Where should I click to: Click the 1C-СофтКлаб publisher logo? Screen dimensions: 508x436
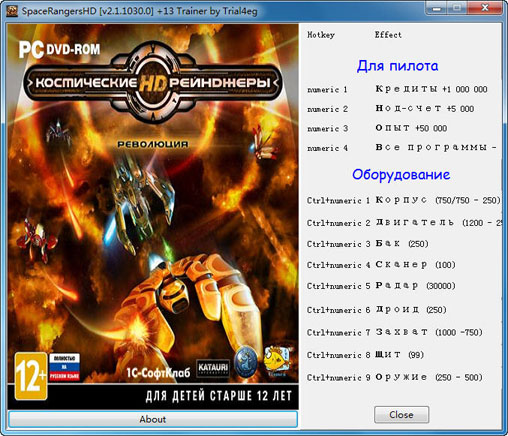point(158,372)
